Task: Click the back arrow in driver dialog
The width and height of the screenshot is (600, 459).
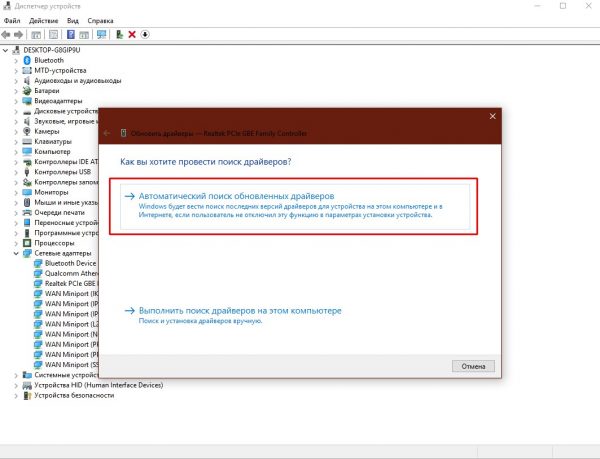Action: coord(107,133)
